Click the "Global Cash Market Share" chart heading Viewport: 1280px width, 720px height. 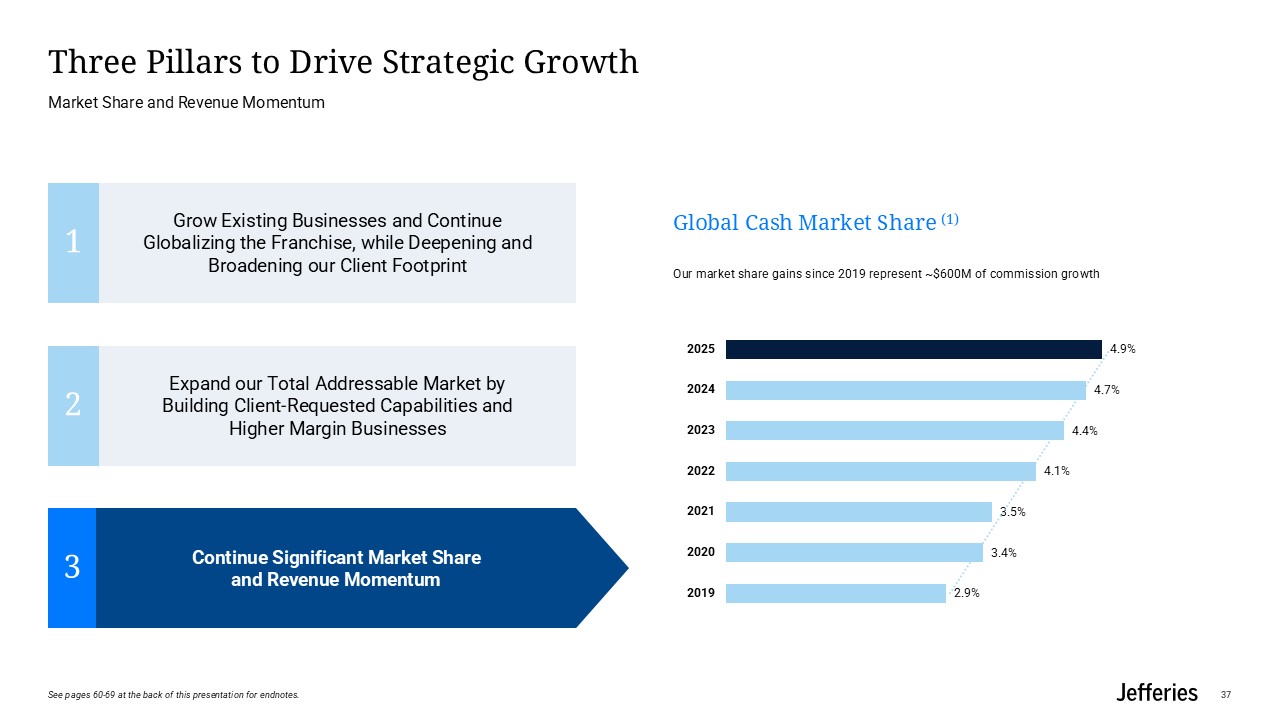click(804, 223)
